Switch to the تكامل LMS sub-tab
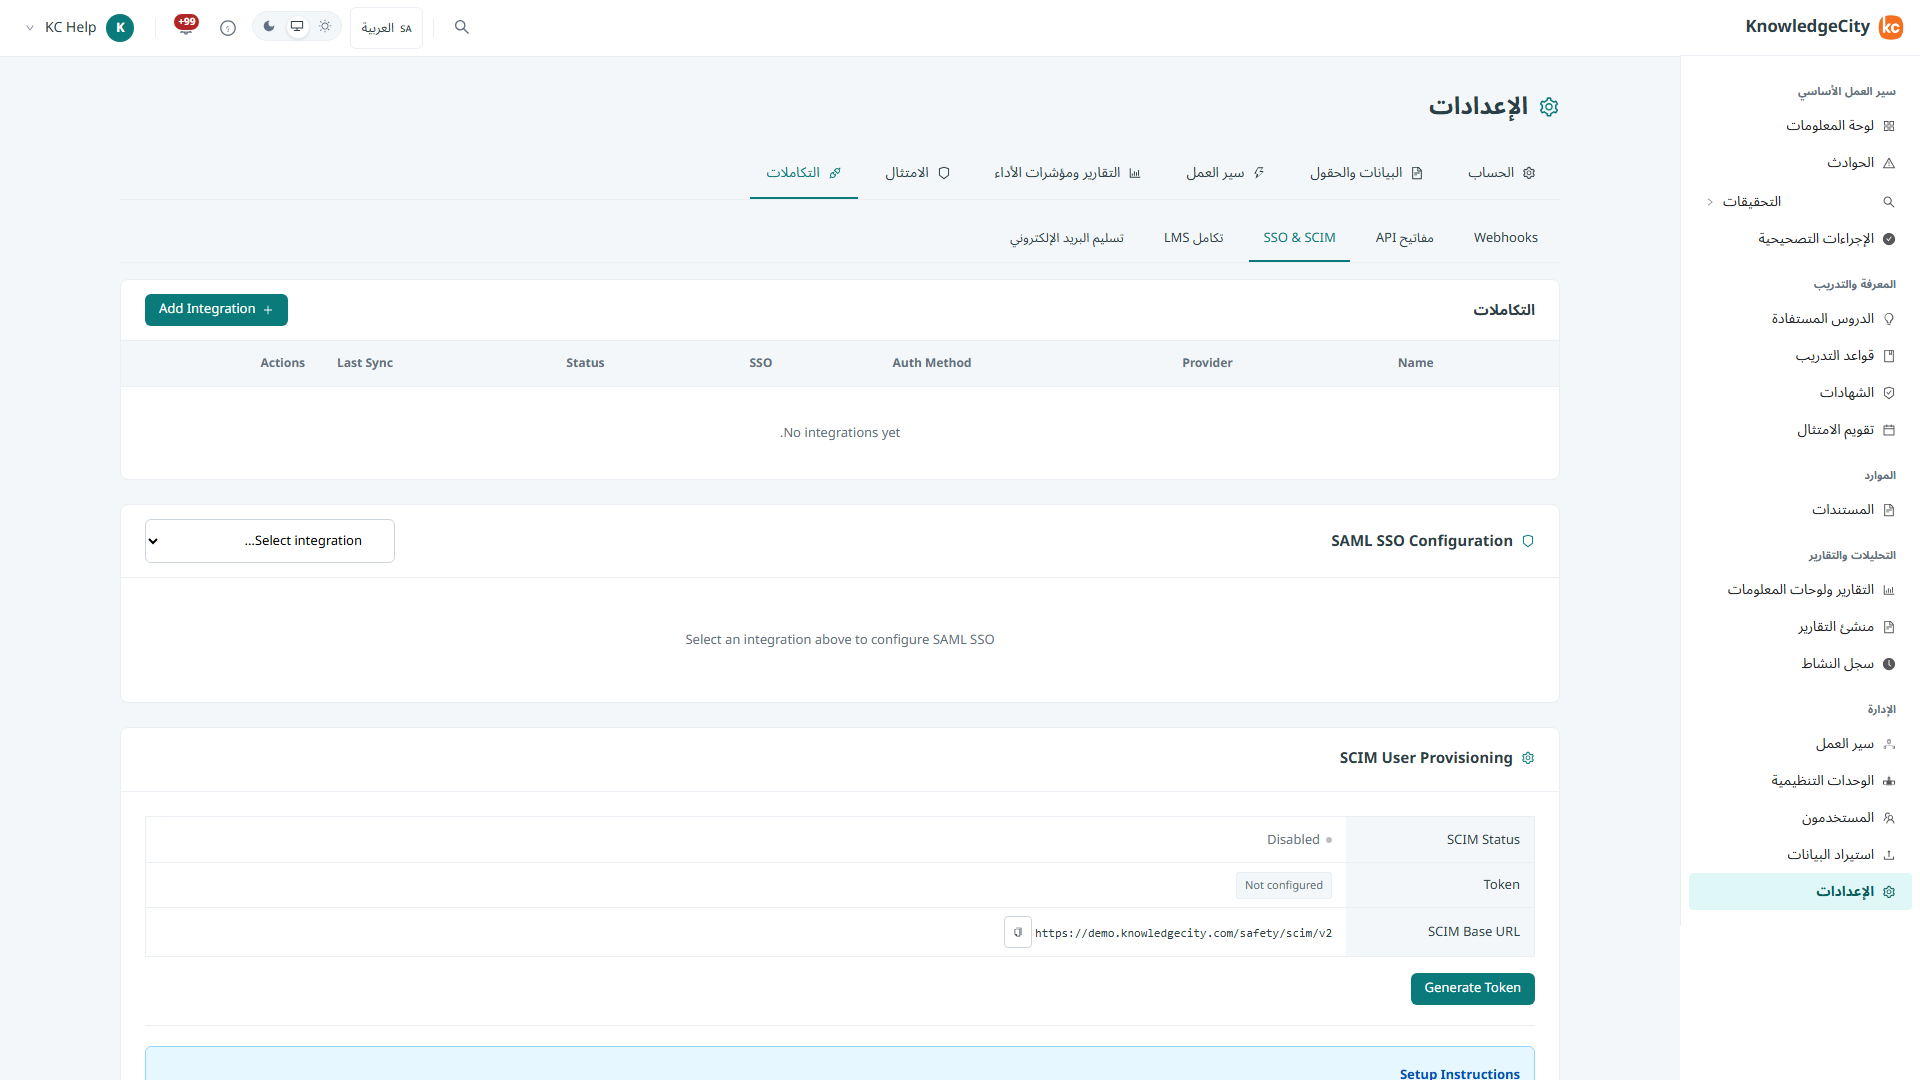Screen dimensions: 1920x1080 (x=1193, y=238)
